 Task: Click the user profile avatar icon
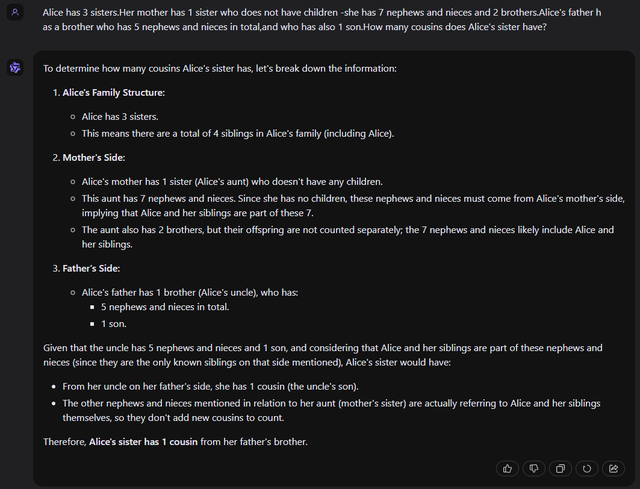(x=16, y=12)
